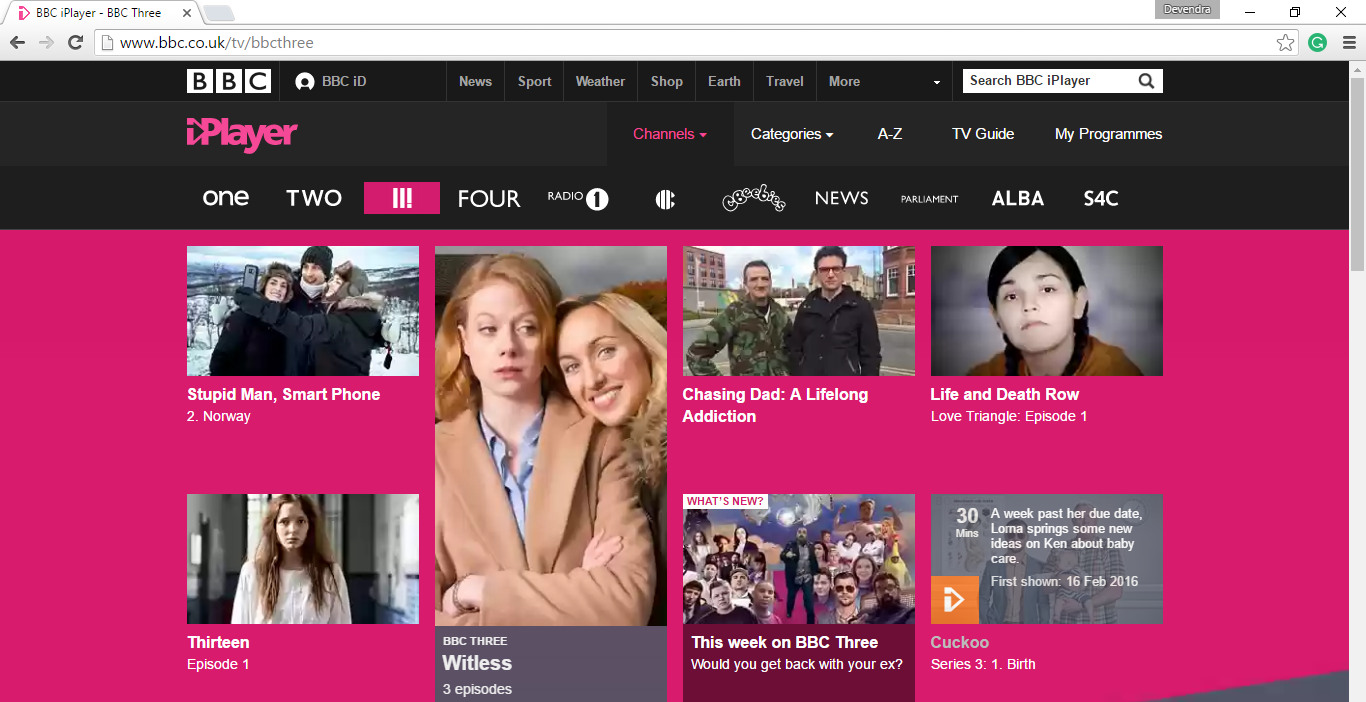Open Stupid Man, Smart Phone thumbnail
The height and width of the screenshot is (702, 1366).
pyautogui.click(x=303, y=311)
